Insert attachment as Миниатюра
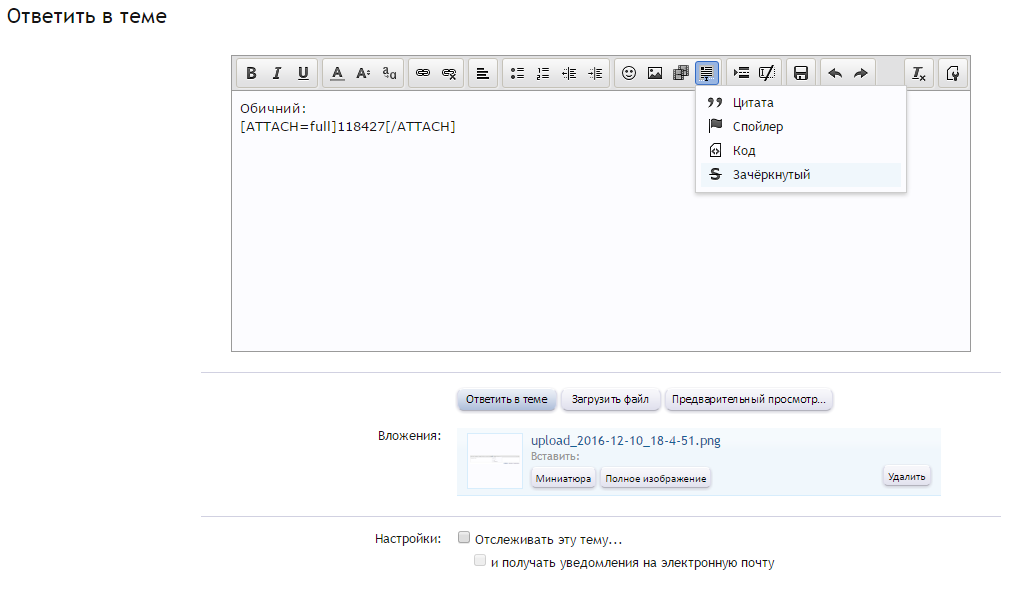The width and height of the screenshot is (1019, 596). [563, 478]
